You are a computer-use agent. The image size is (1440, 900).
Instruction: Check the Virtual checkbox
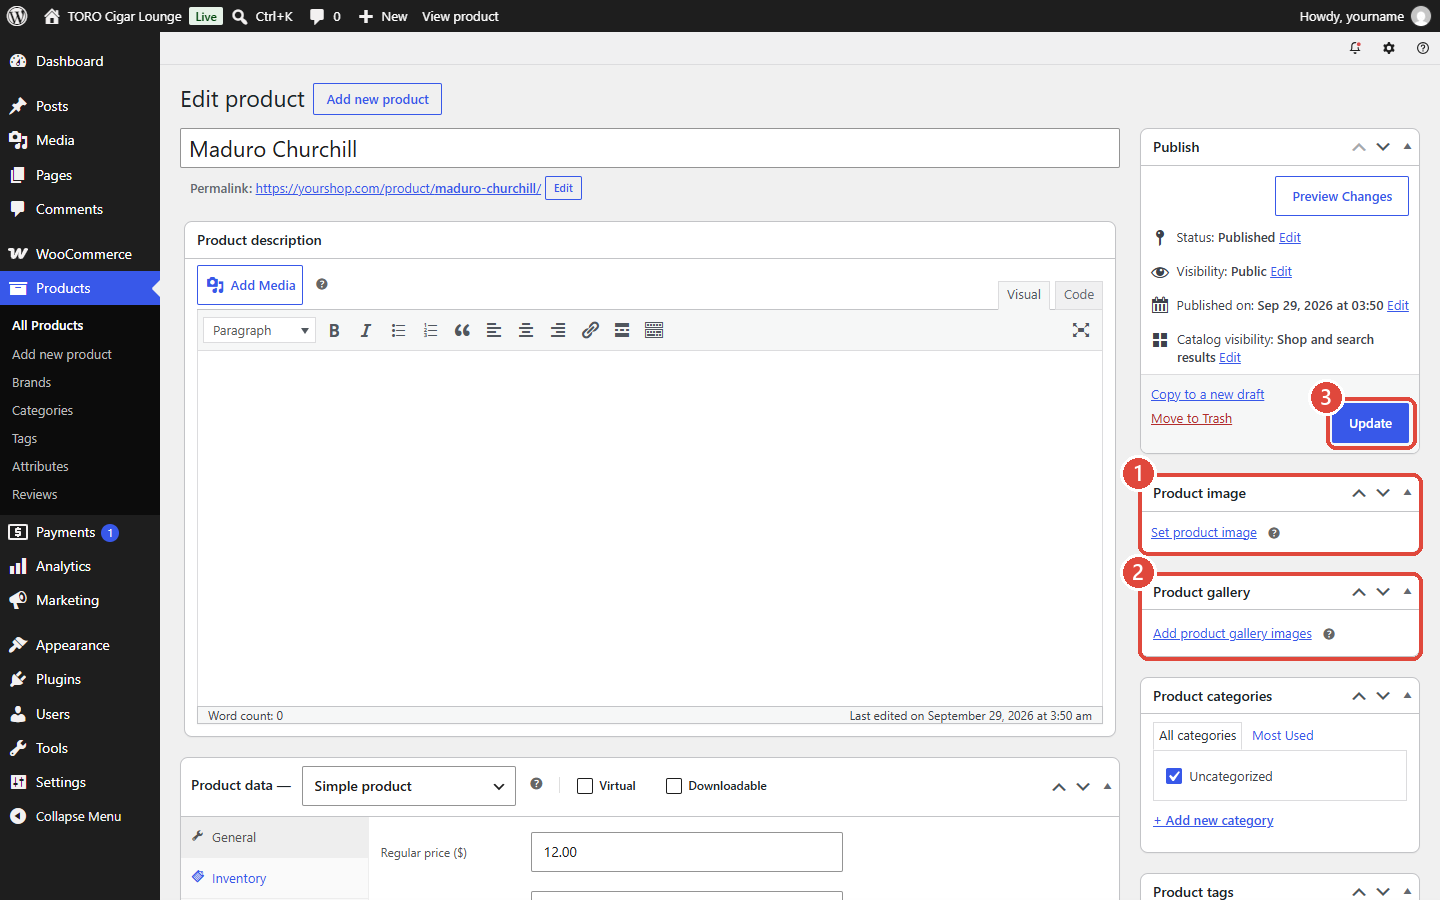pyautogui.click(x=585, y=786)
